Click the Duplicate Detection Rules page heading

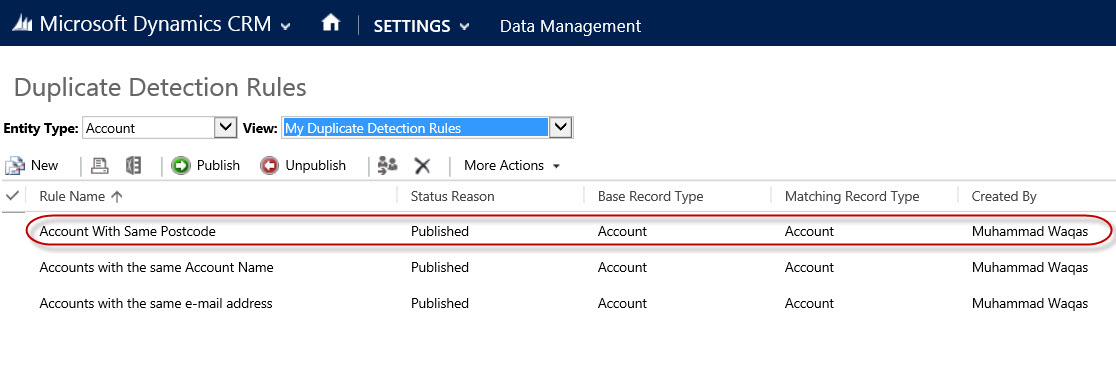(x=160, y=88)
